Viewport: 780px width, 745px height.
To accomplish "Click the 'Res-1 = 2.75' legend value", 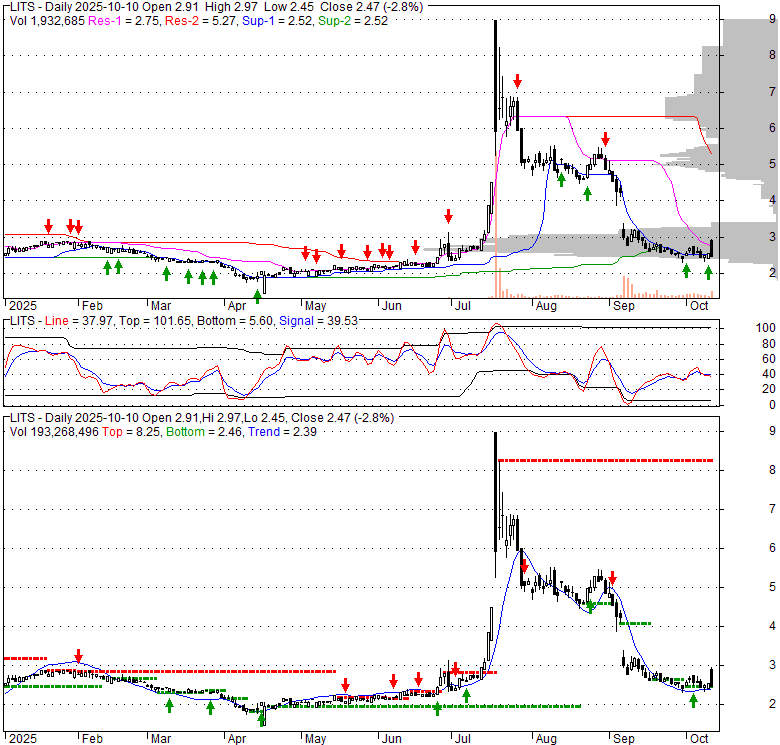I will click(x=124, y=21).
